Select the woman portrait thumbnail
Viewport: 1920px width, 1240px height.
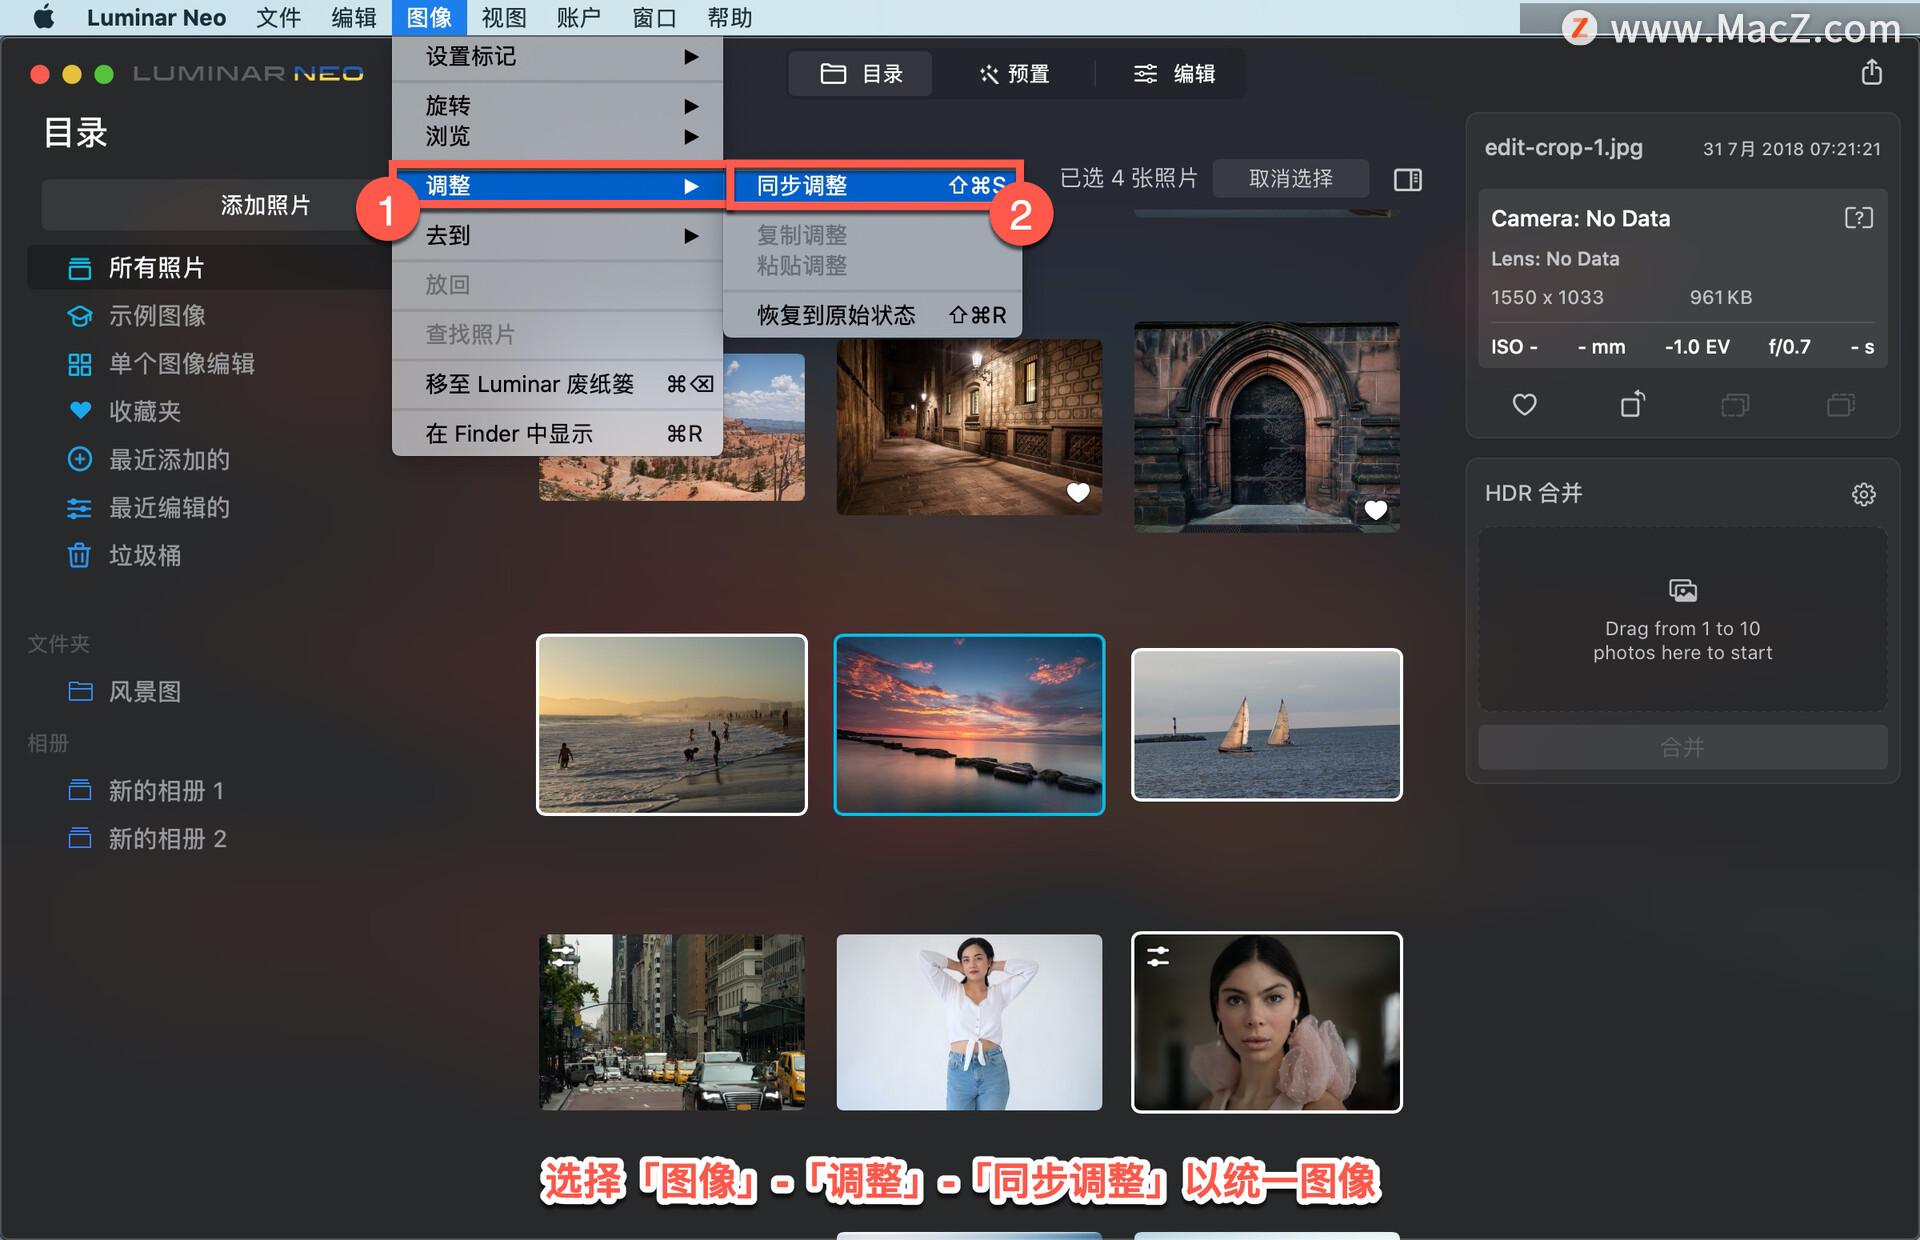1266,1022
